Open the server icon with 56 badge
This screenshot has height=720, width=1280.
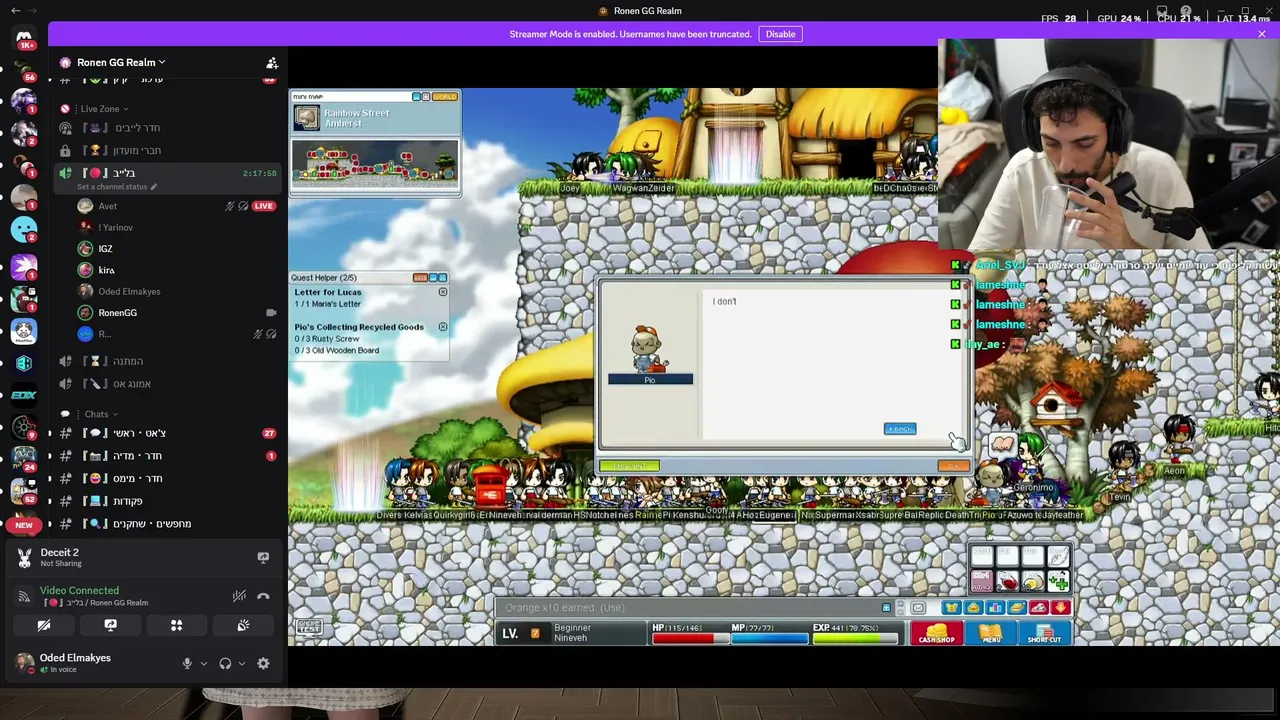point(24,70)
